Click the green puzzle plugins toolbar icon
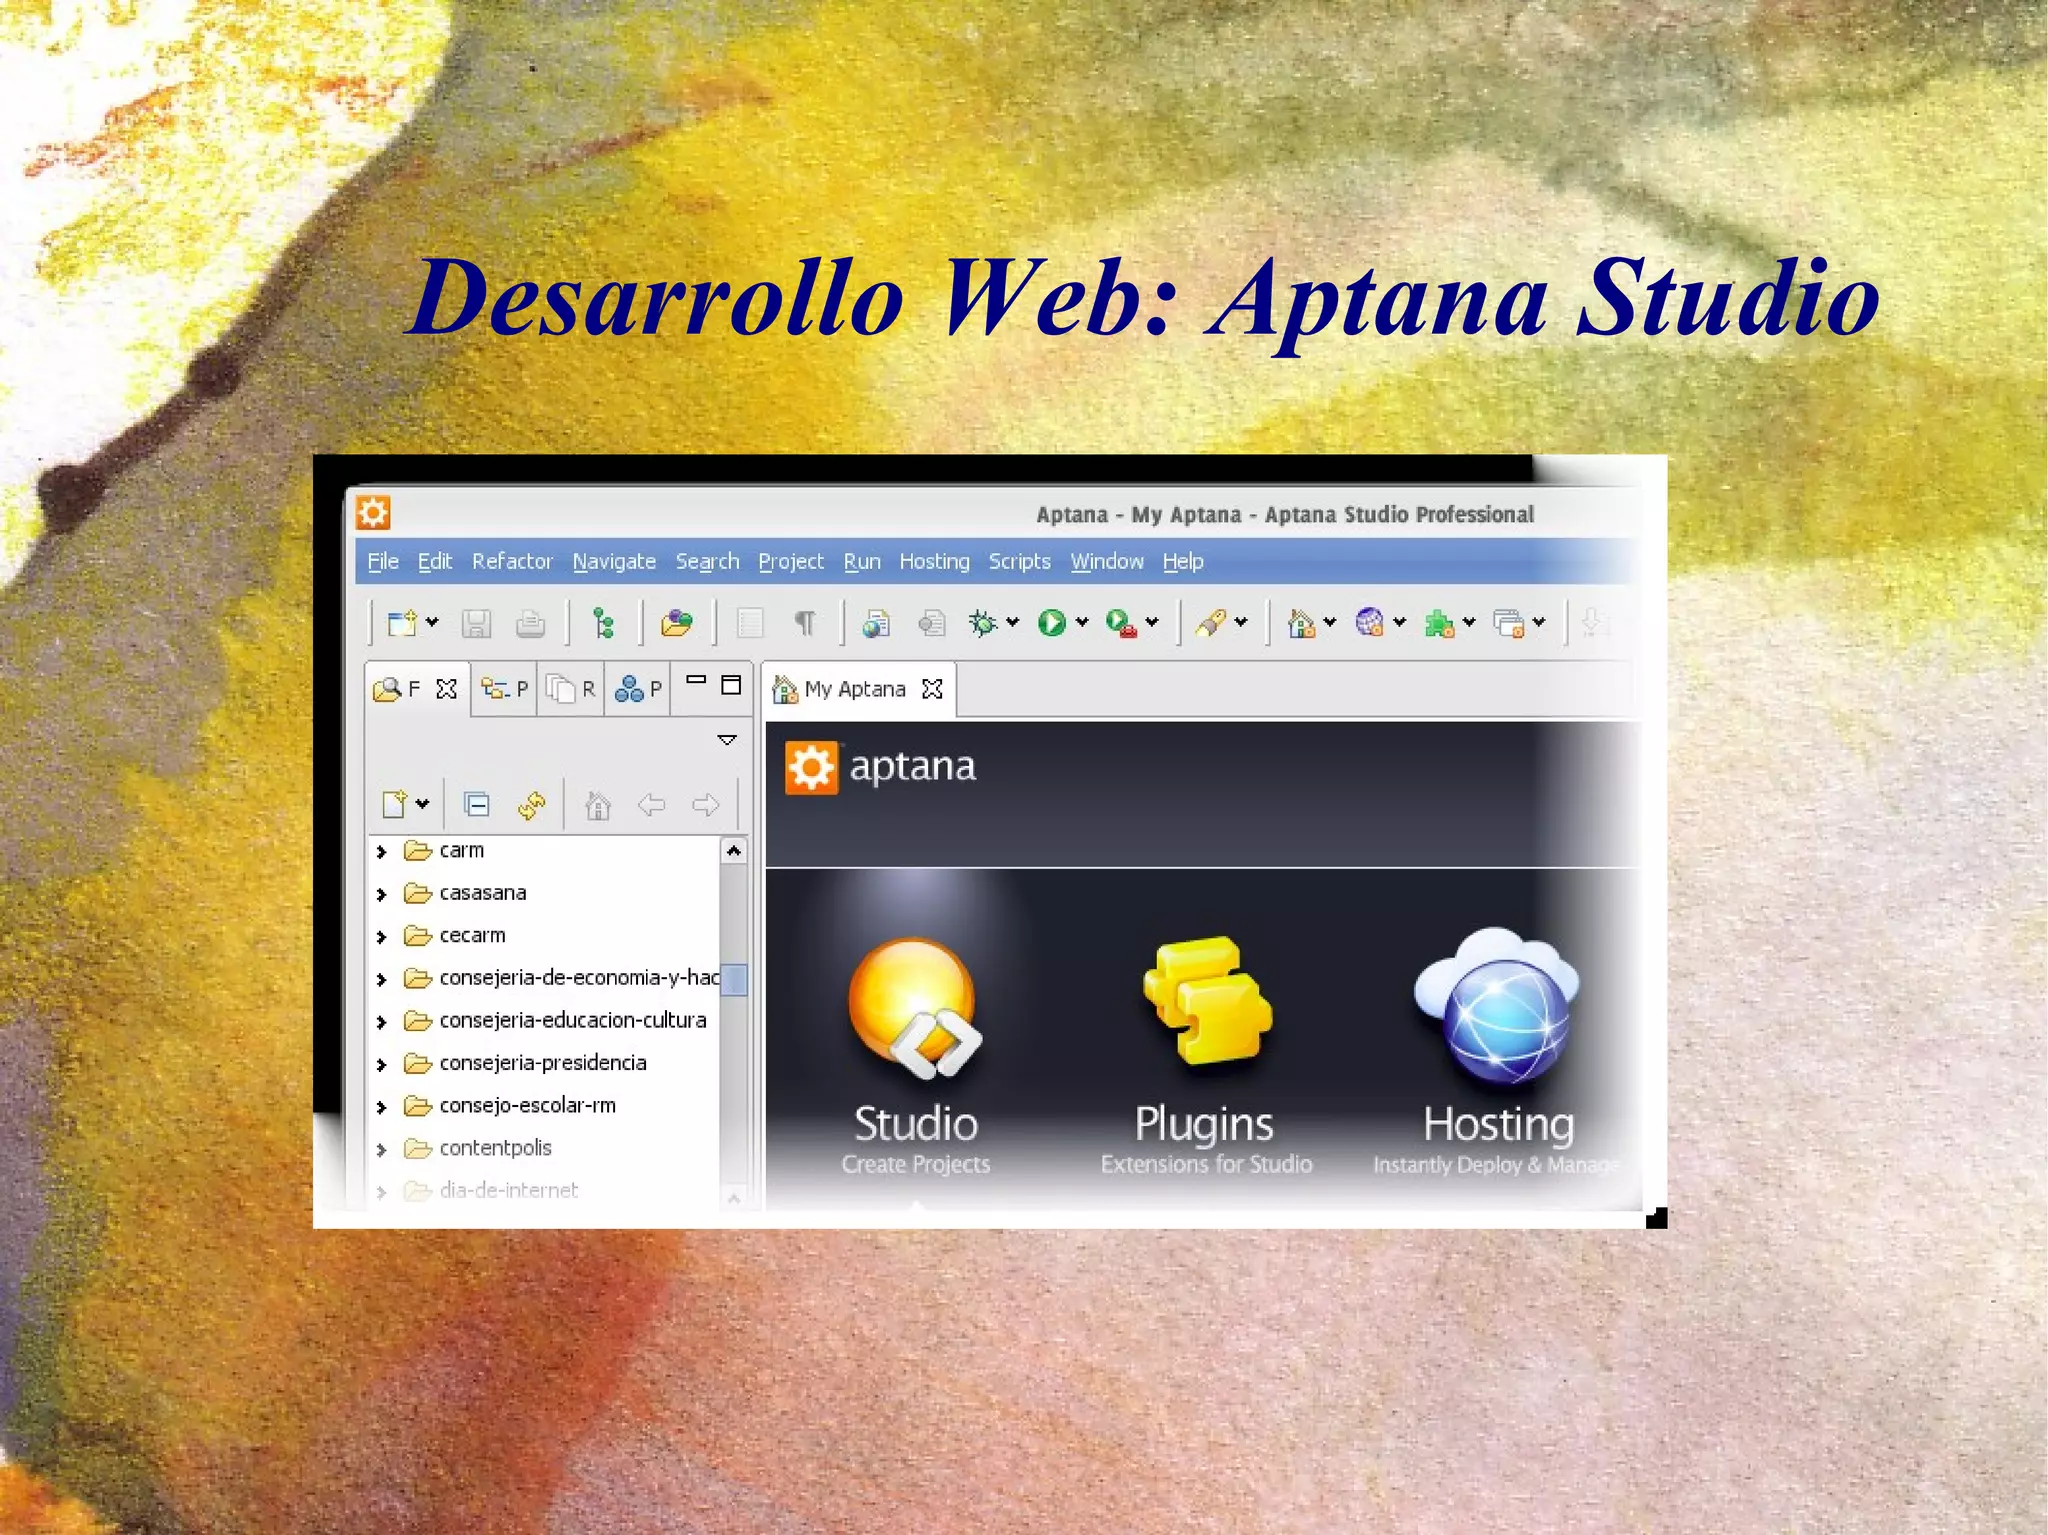The height and width of the screenshot is (1535, 2048). point(1439,624)
